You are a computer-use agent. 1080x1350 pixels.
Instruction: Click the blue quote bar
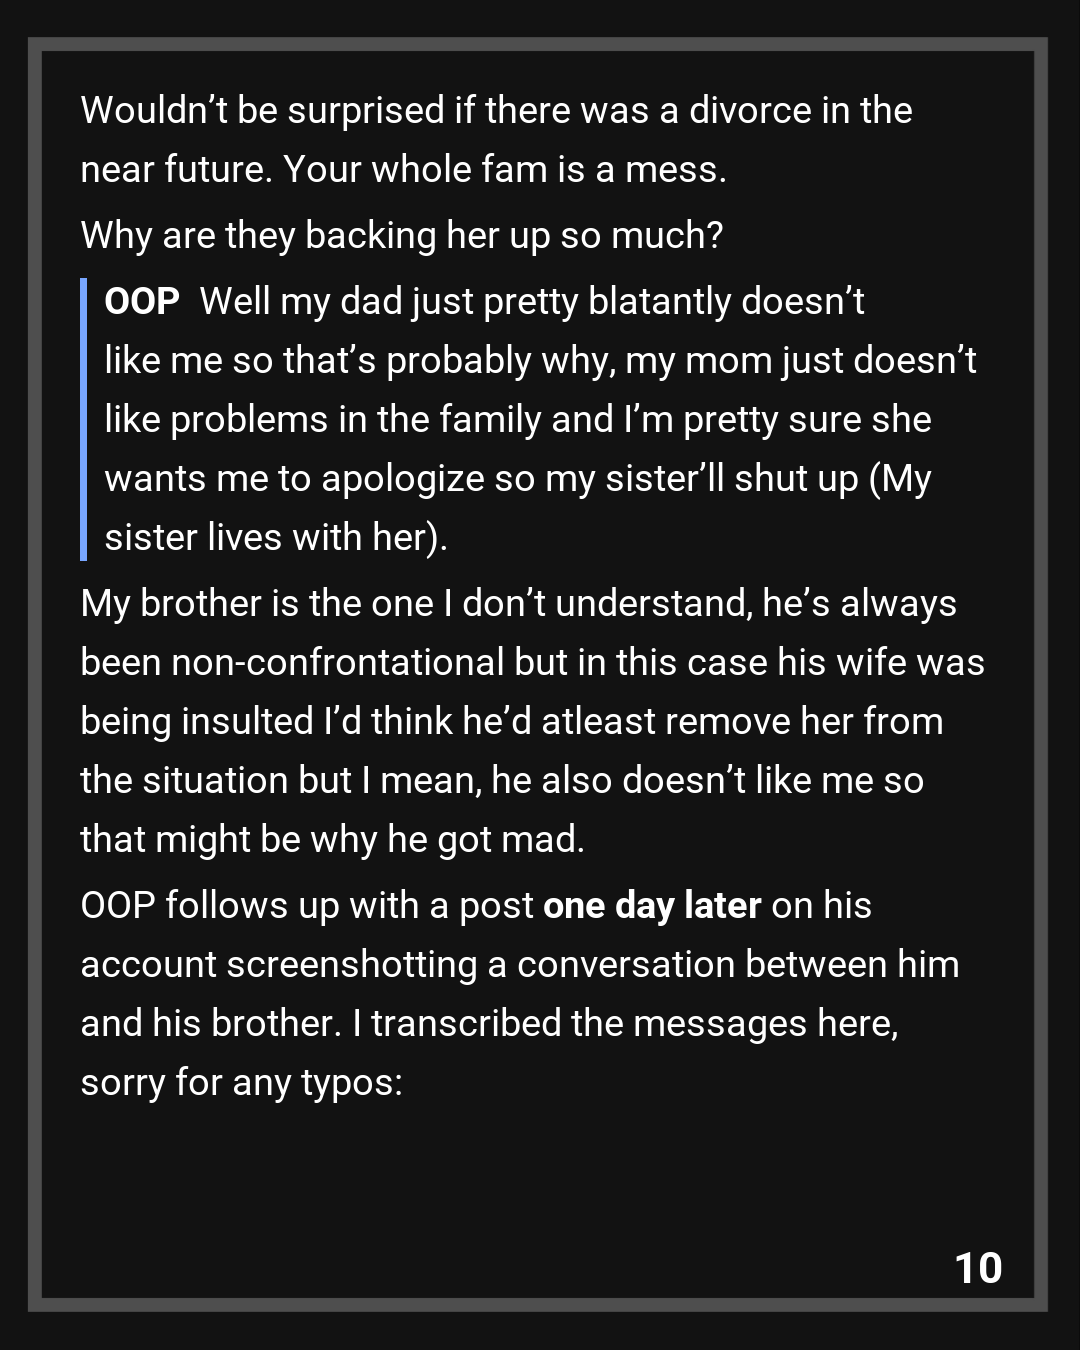tap(84, 419)
